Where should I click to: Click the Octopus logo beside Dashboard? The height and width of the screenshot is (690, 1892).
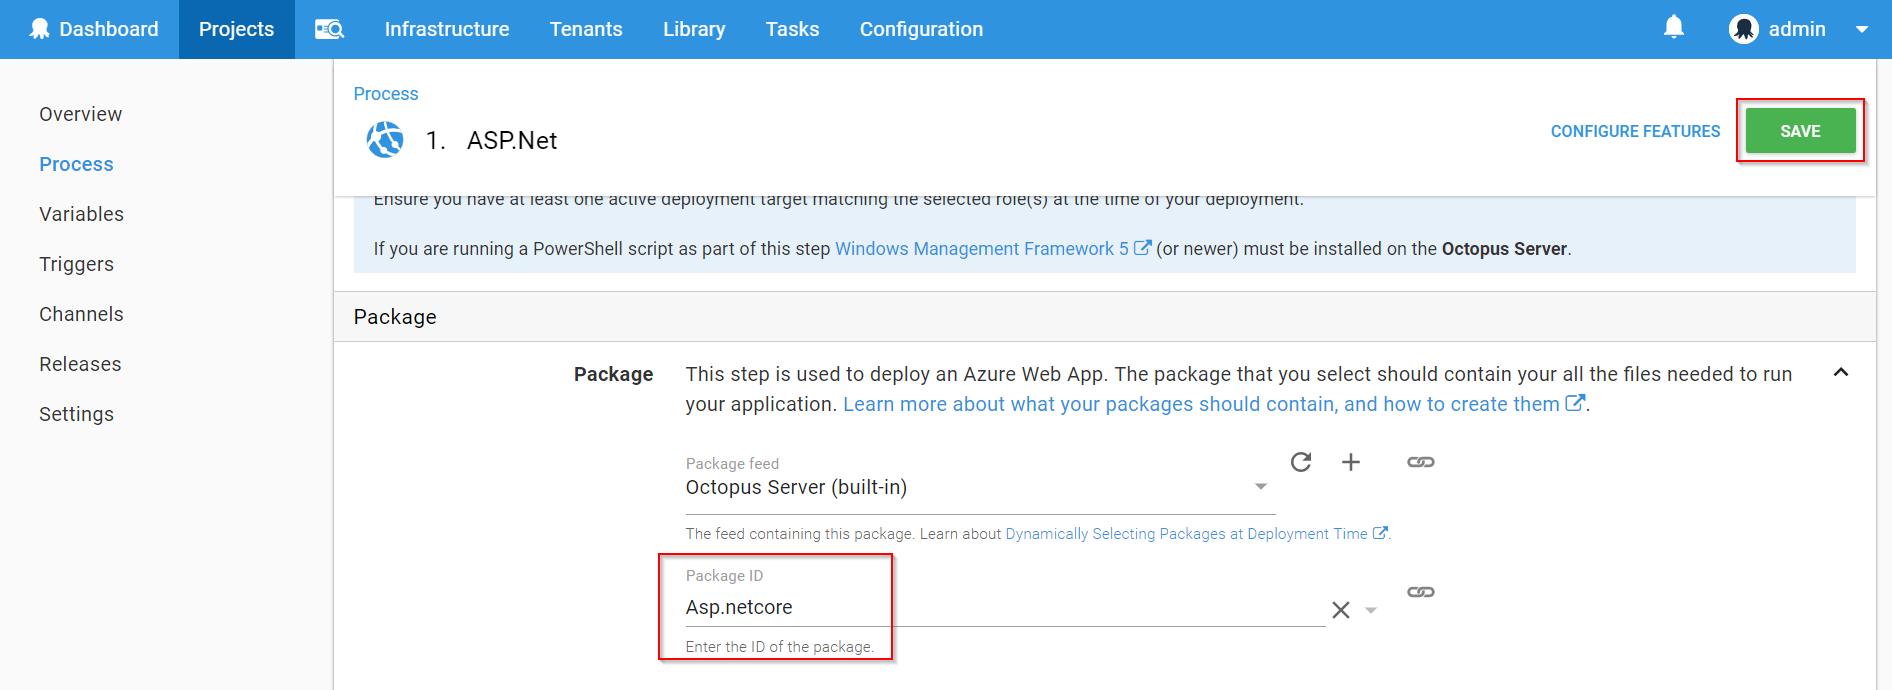click(x=40, y=29)
